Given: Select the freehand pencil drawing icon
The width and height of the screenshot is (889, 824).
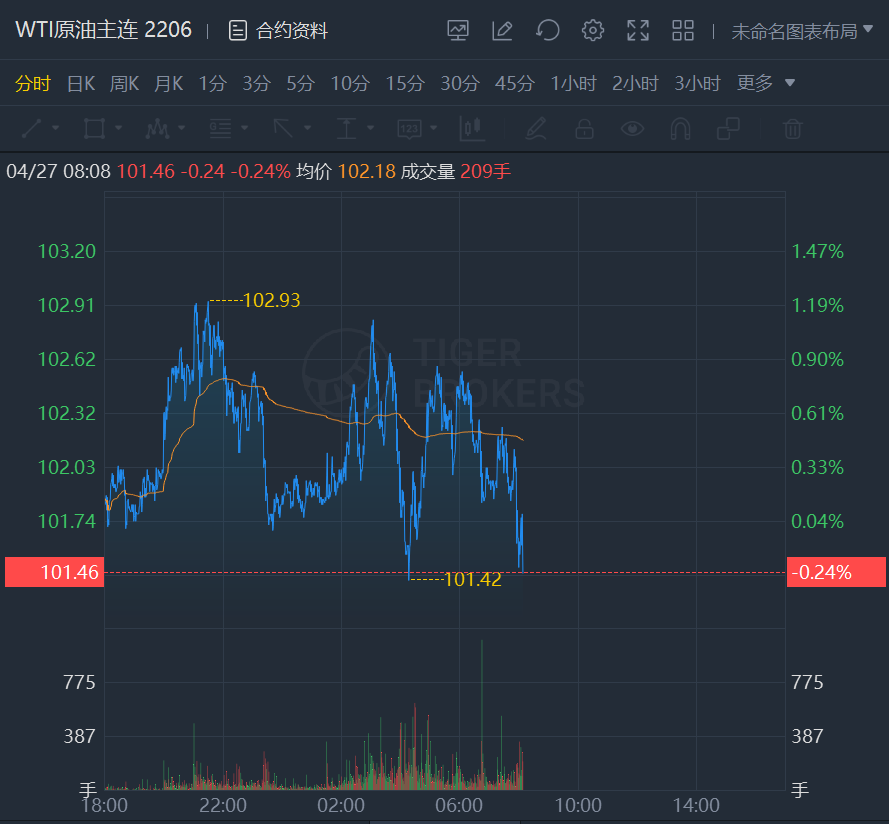Looking at the screenshot, I should (536, 129).
